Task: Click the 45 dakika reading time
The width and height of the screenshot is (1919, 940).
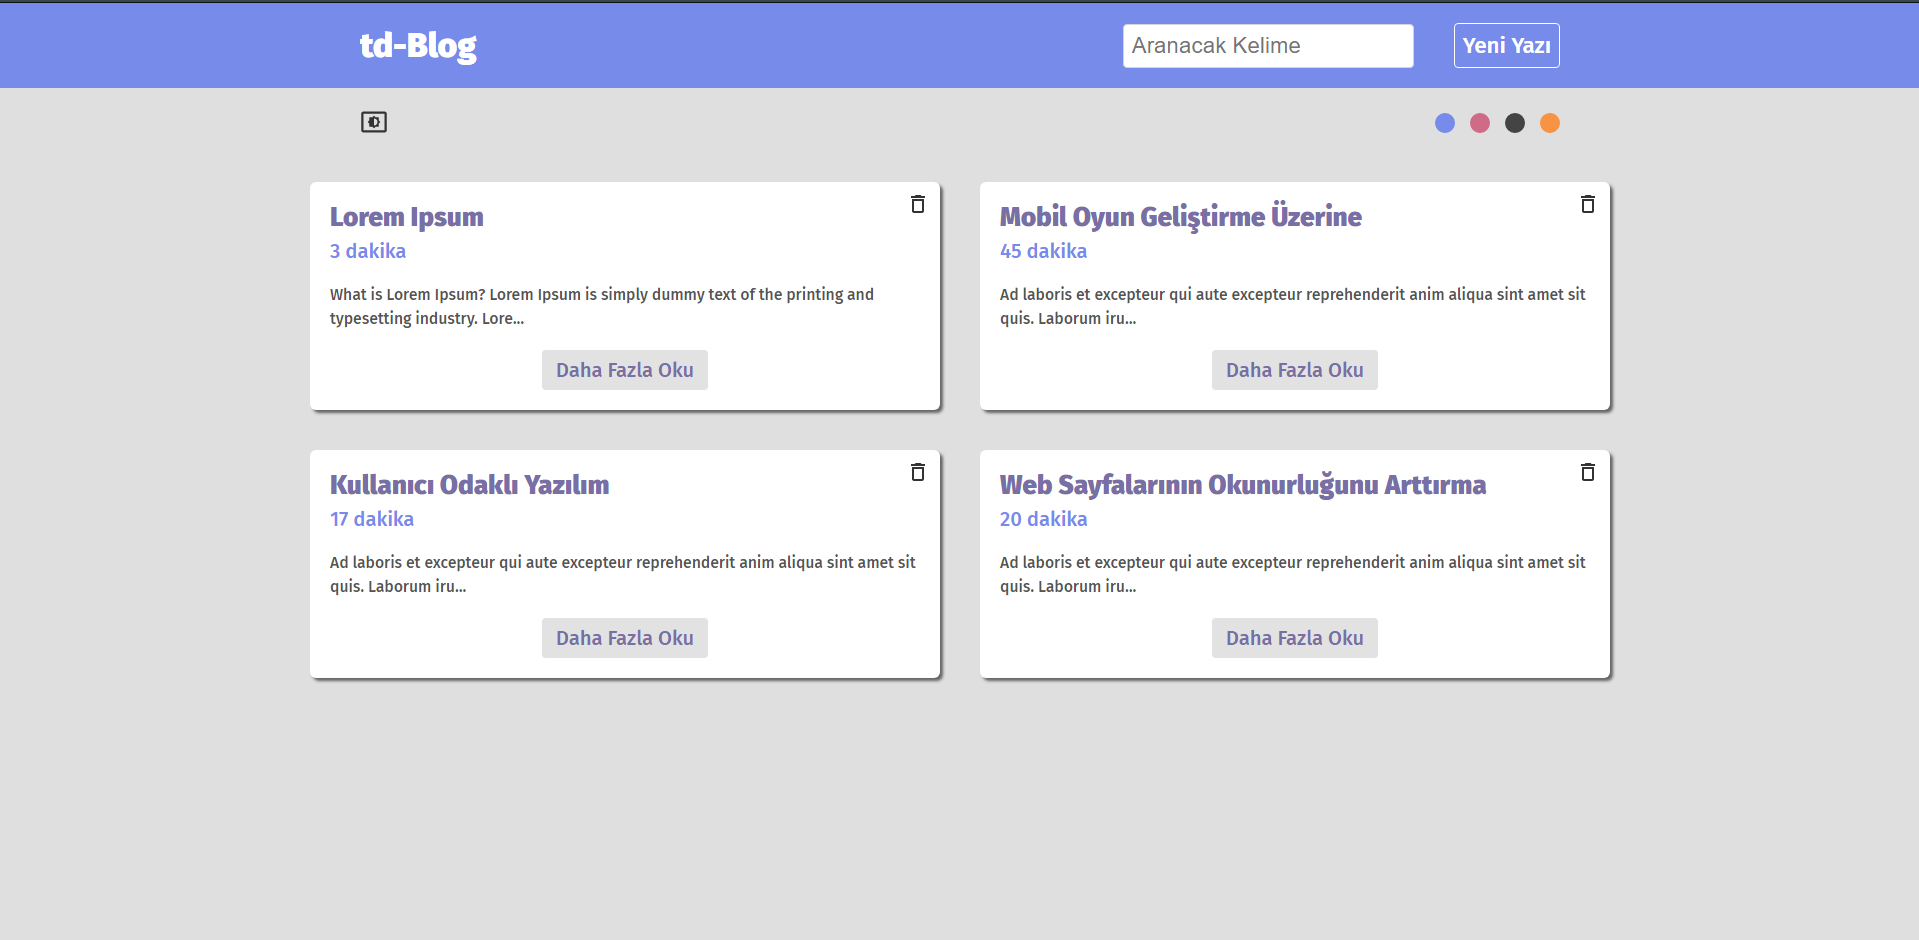Action: pos(1043,251)
